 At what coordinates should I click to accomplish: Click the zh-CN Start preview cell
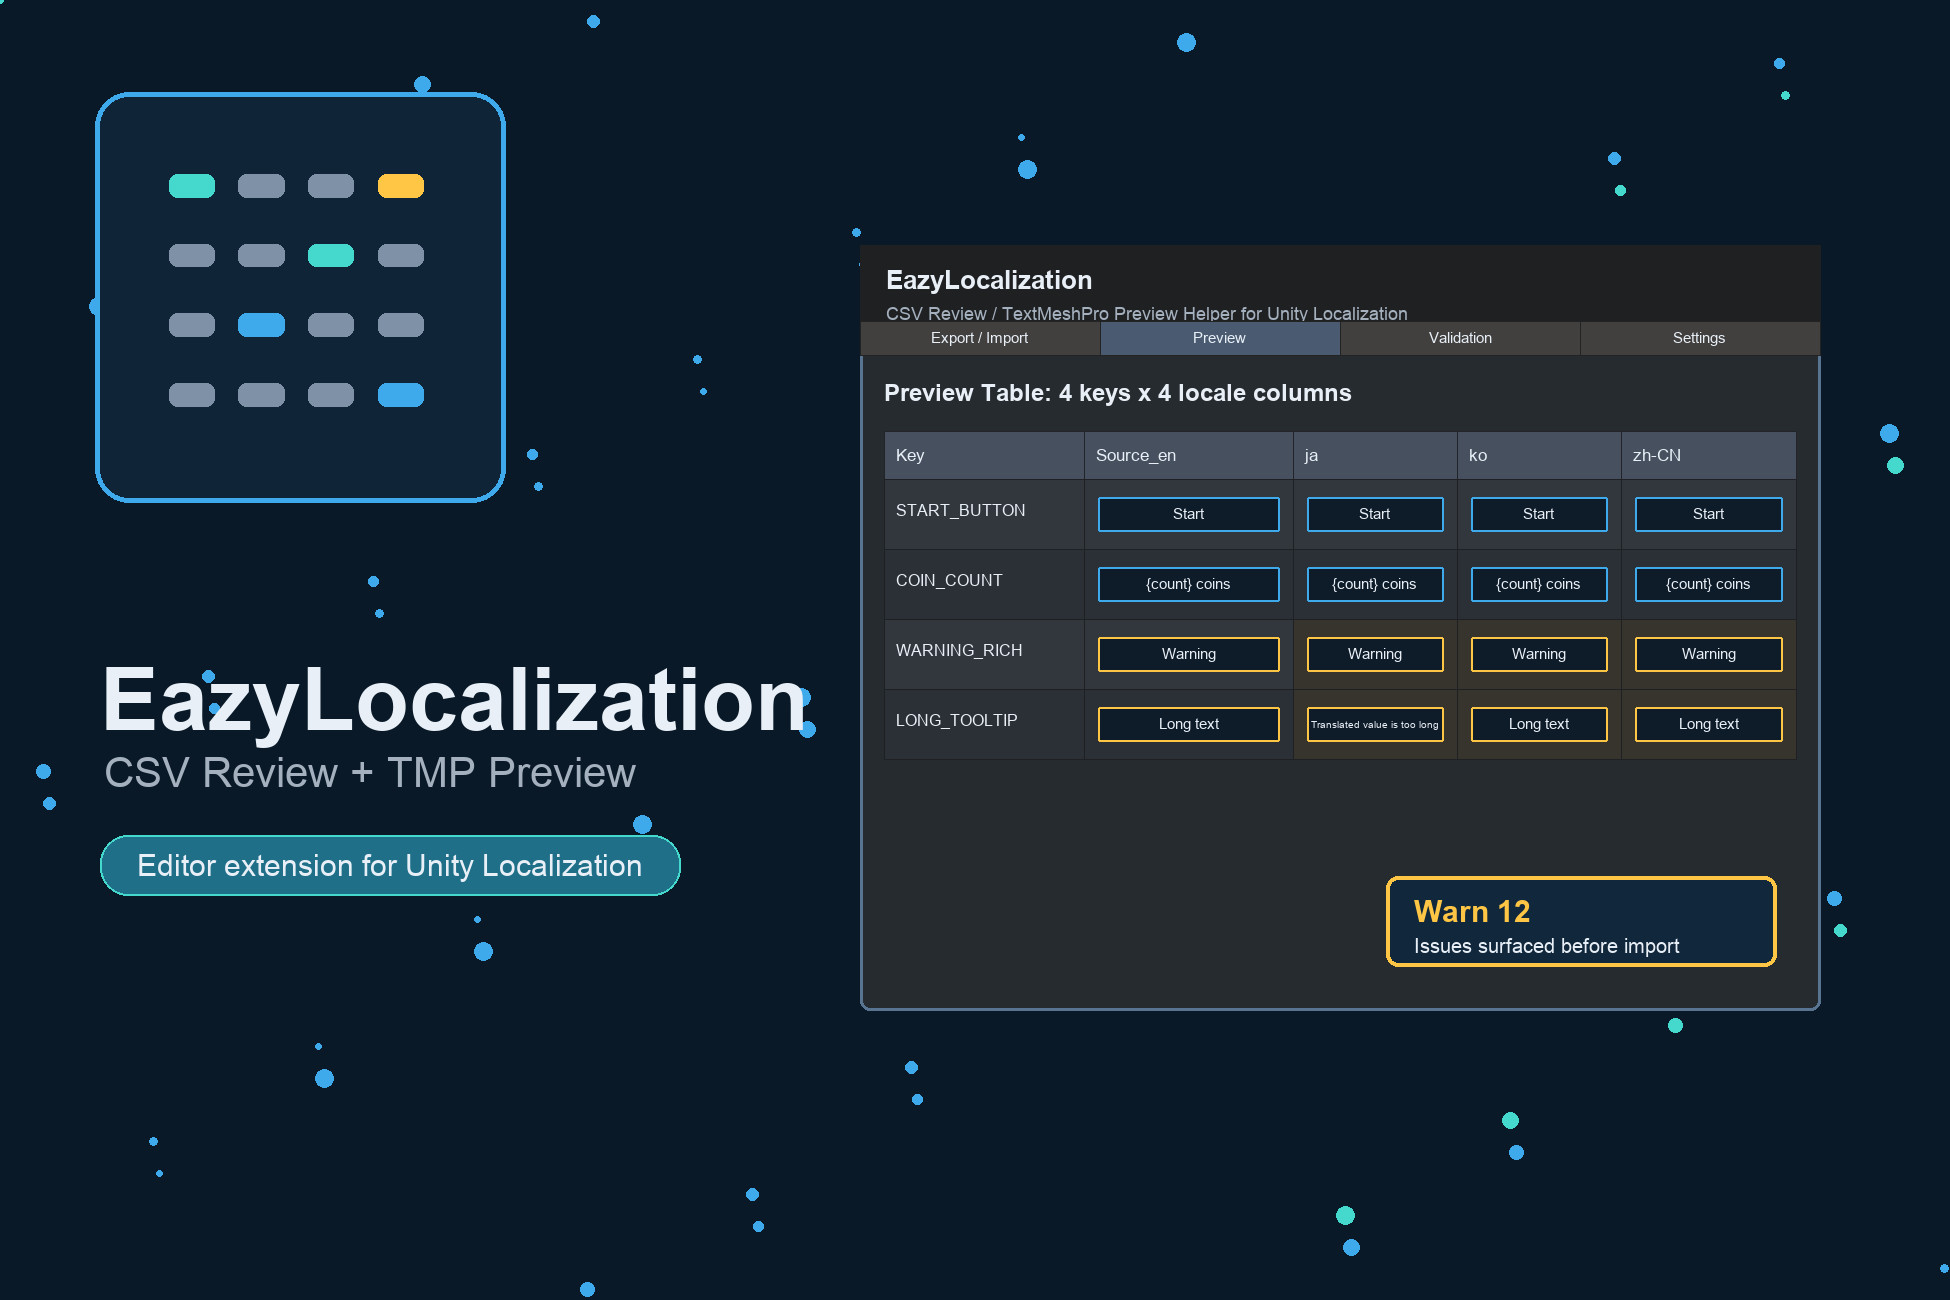(x=1709, y=514)
